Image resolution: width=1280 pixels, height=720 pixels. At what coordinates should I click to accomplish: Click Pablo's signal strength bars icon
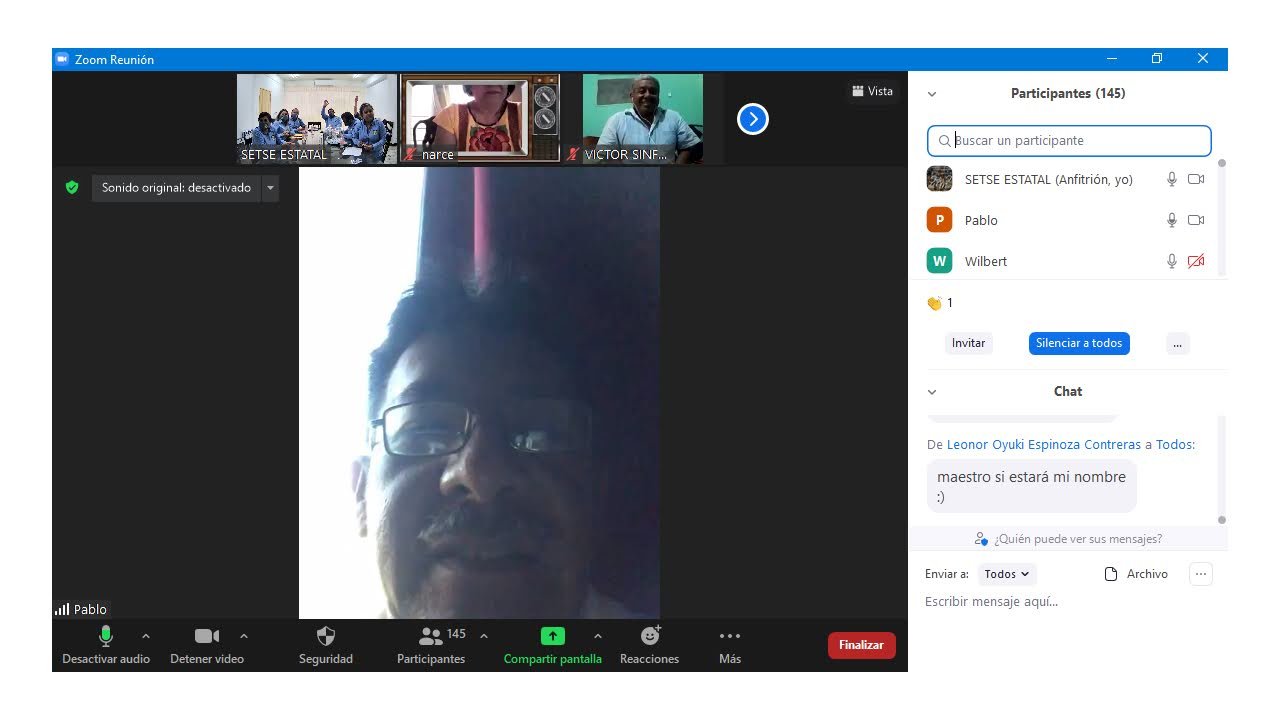click(x=62, y=609)
